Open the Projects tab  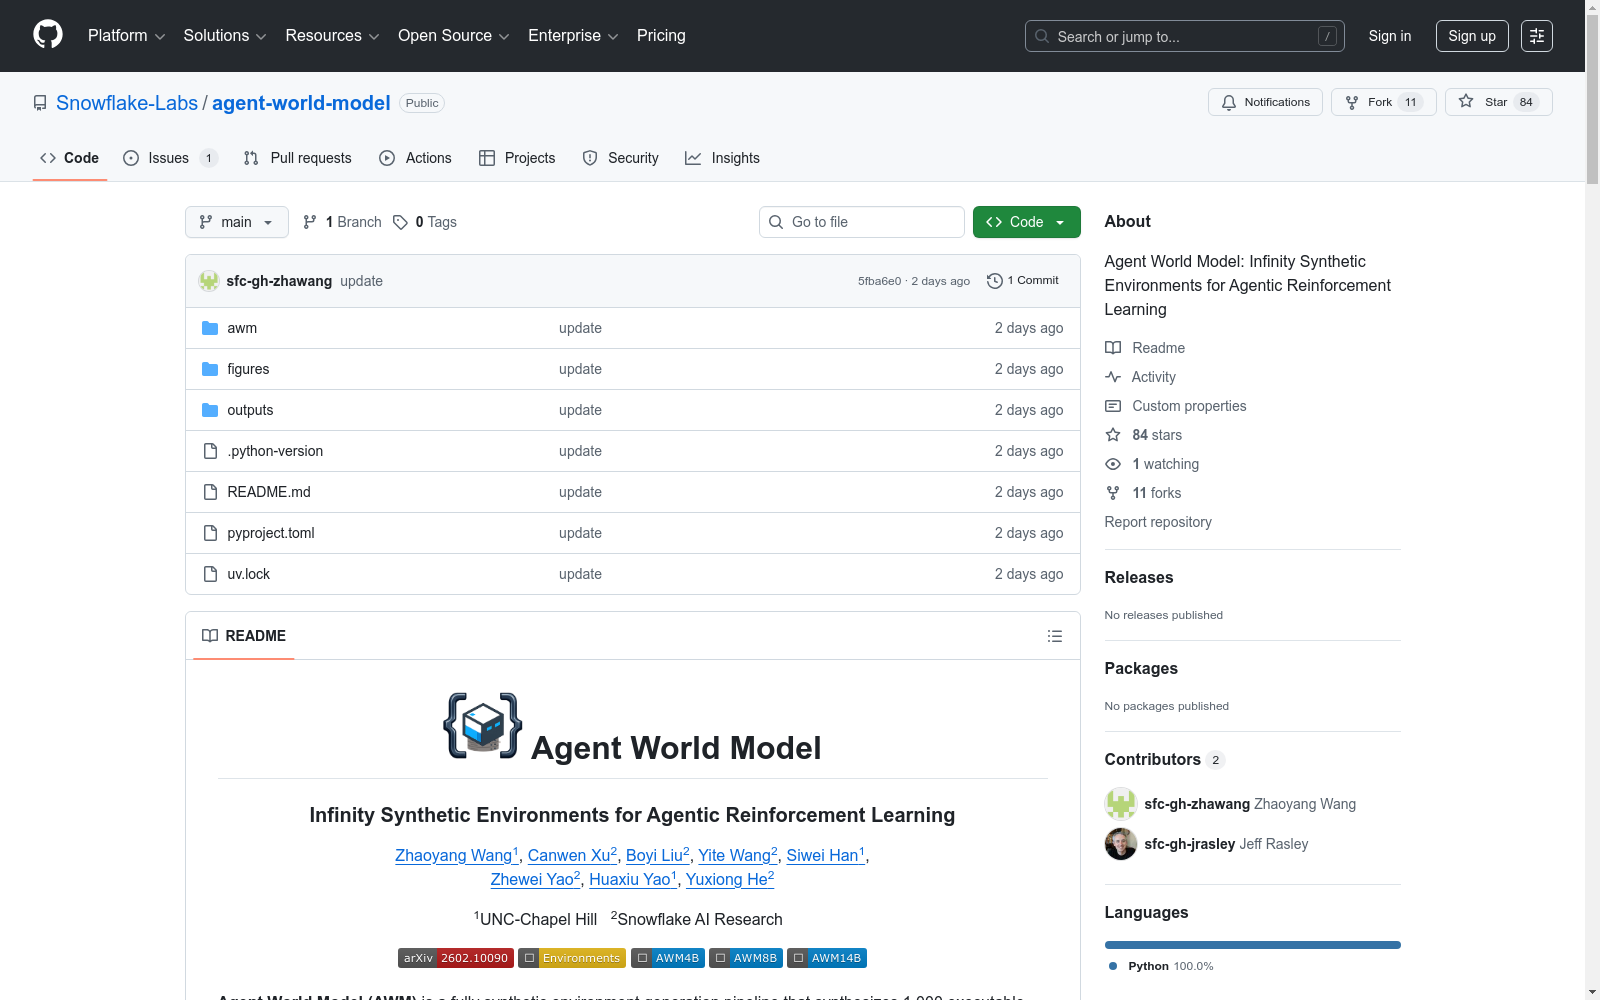517,158
